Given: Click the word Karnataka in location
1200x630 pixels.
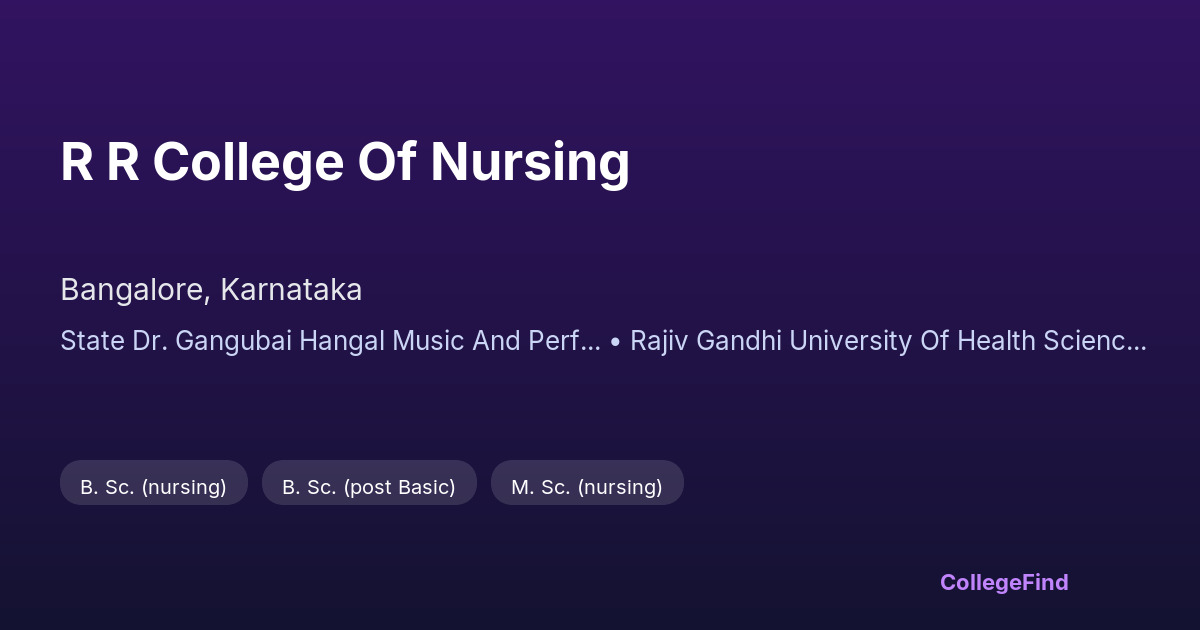Looking at the screenshot, I should (x=291, y=290).
